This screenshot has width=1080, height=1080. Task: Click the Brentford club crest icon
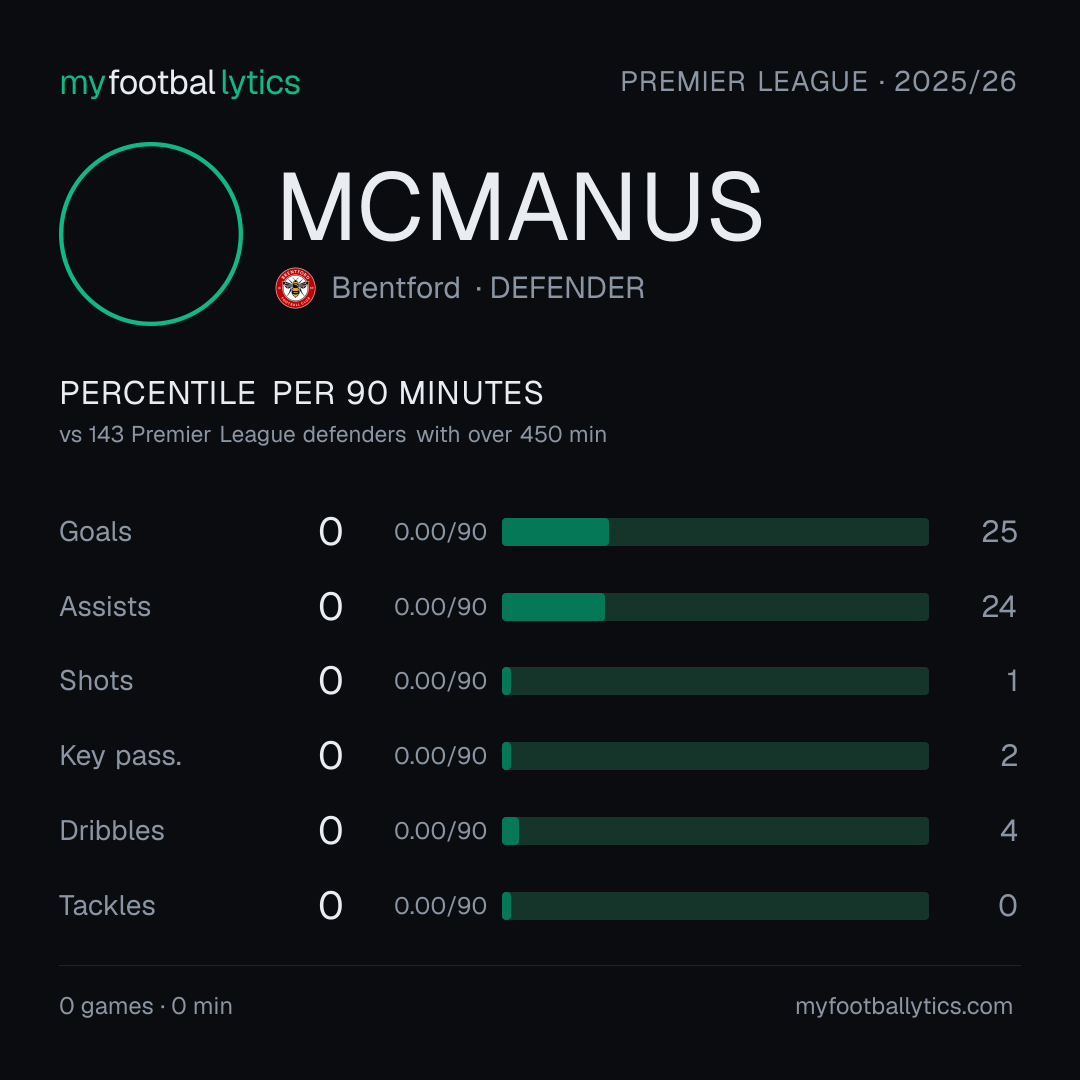[x=295, y=288]
